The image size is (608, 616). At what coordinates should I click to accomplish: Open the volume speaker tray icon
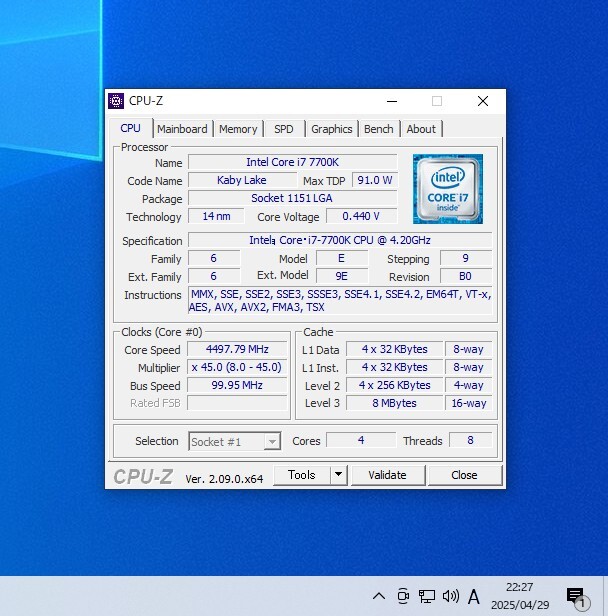tap(451, 596)
